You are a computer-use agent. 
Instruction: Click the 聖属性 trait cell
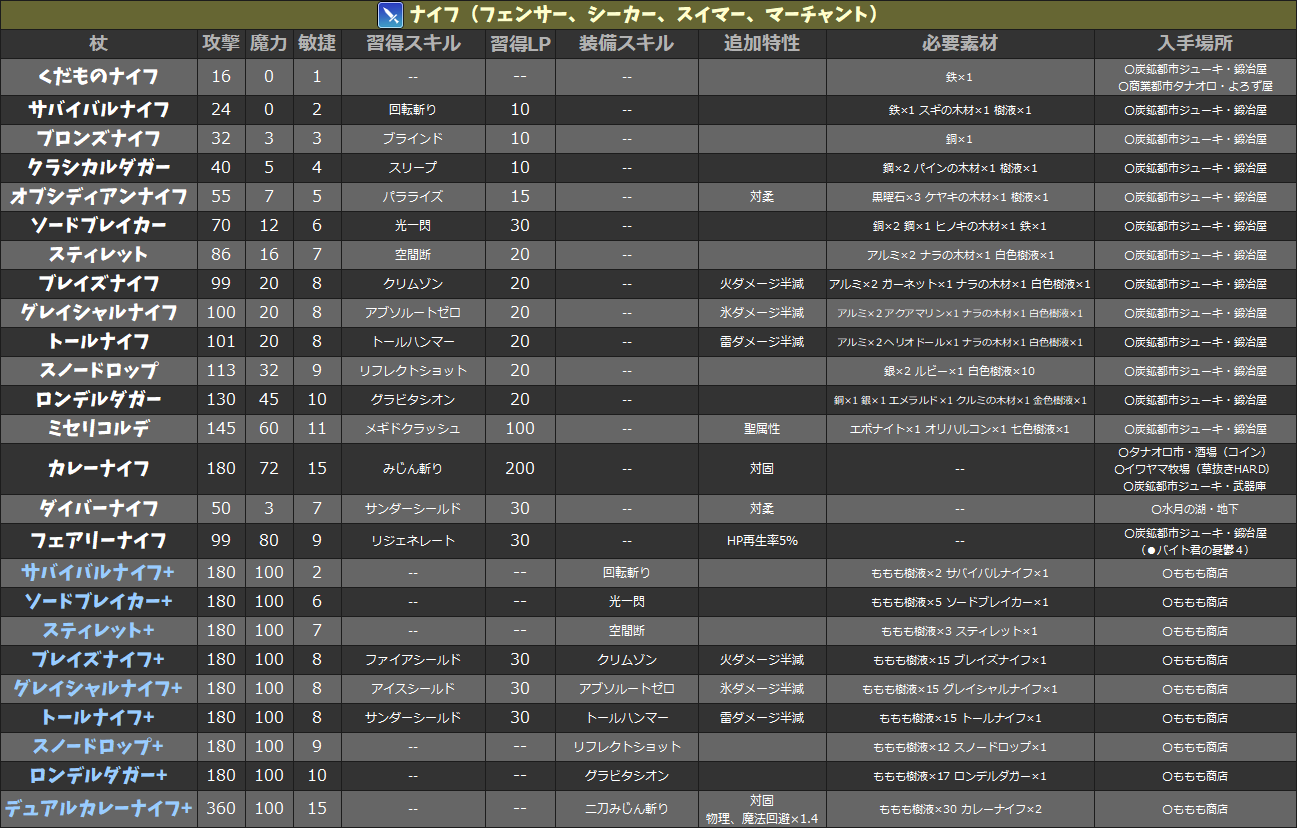pyautogui.click(x=762, y=429)
